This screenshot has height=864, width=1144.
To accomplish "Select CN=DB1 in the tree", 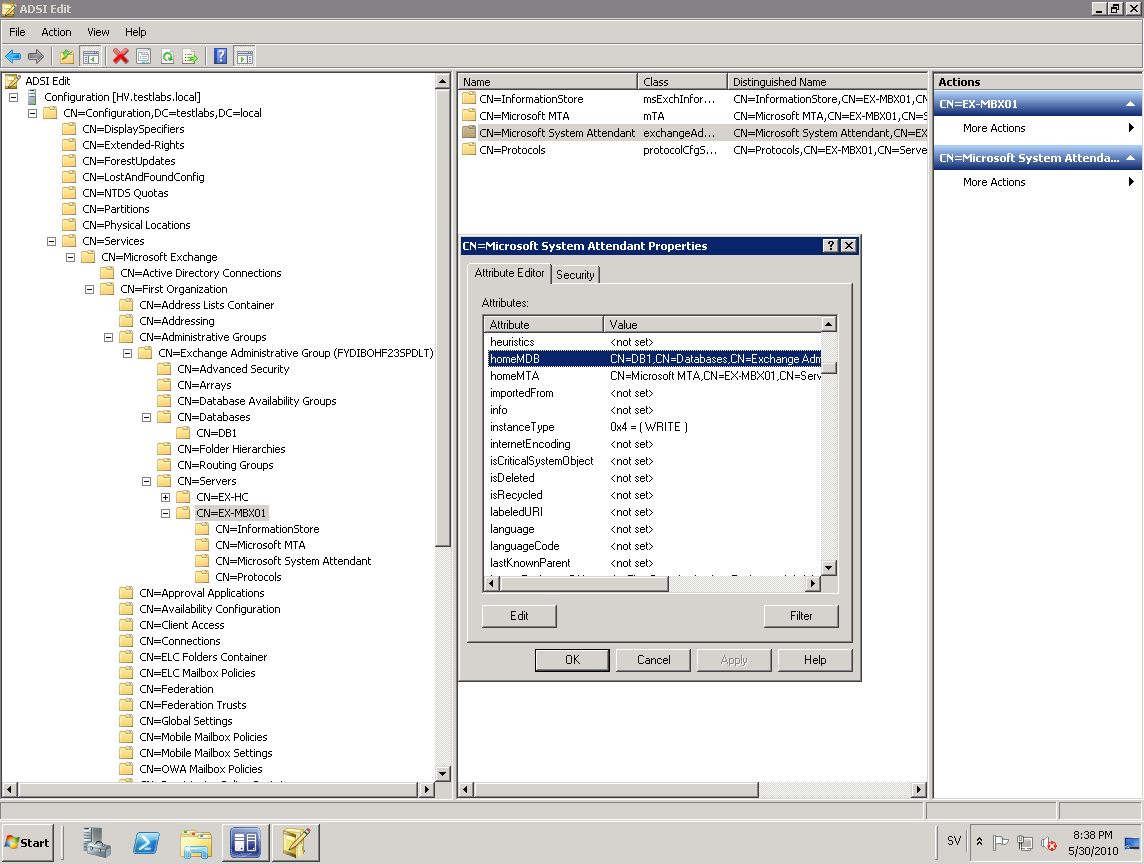I will pos(216,433).
